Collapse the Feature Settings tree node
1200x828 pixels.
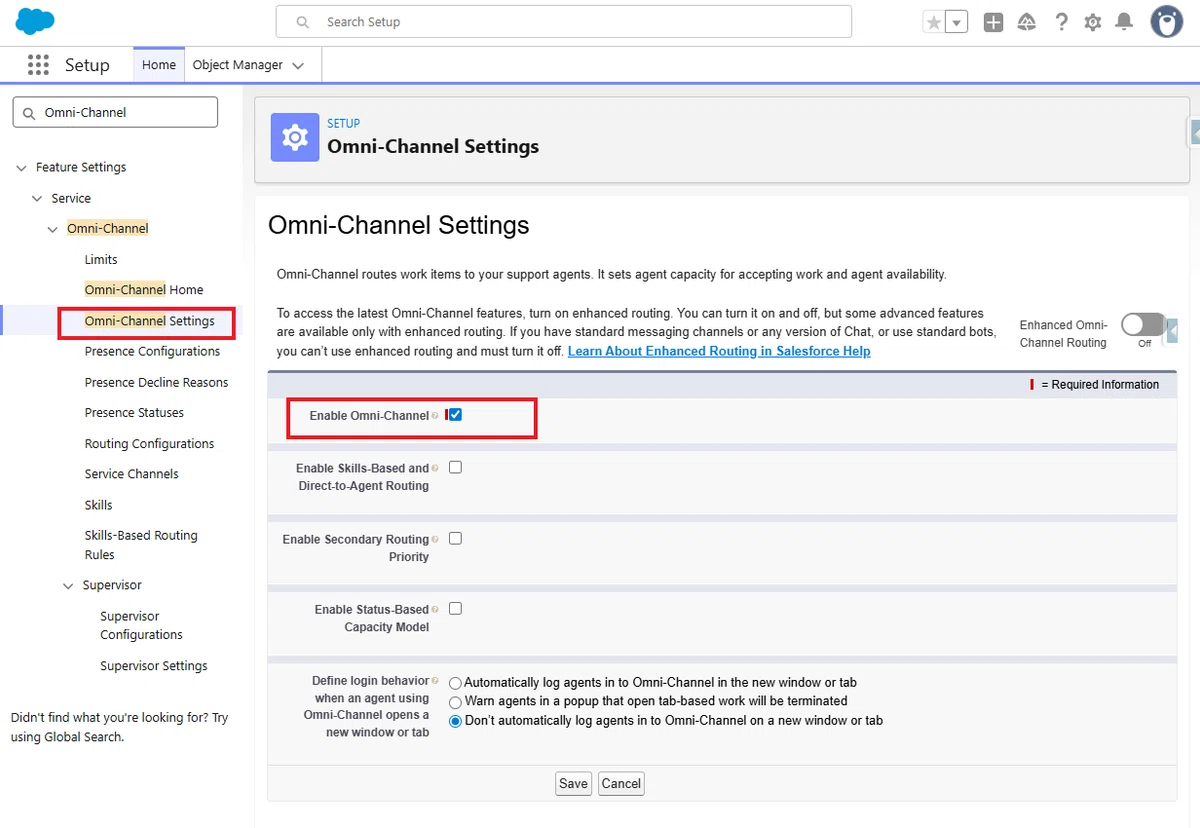tap(22, 168)
